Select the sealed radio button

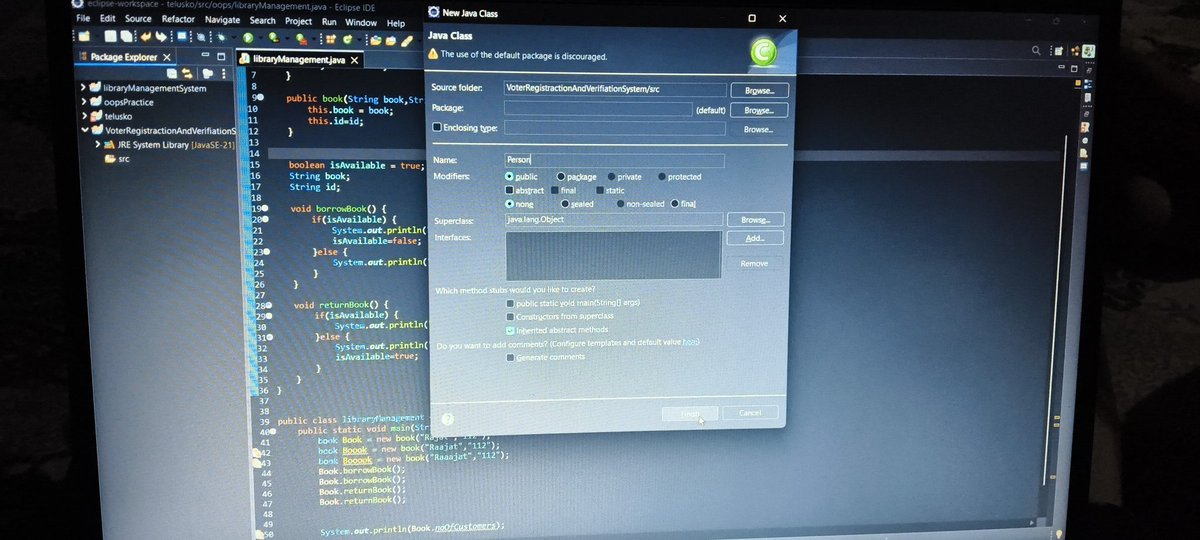565,204
